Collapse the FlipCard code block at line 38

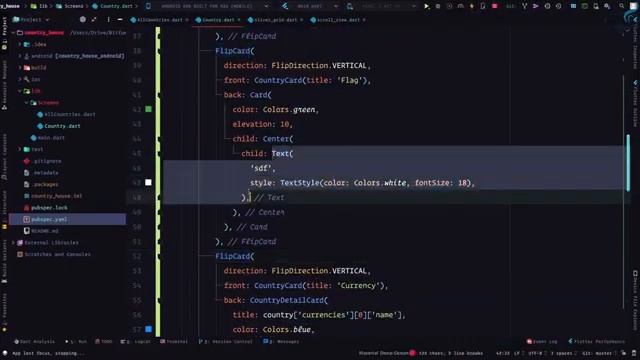(159, 51)
